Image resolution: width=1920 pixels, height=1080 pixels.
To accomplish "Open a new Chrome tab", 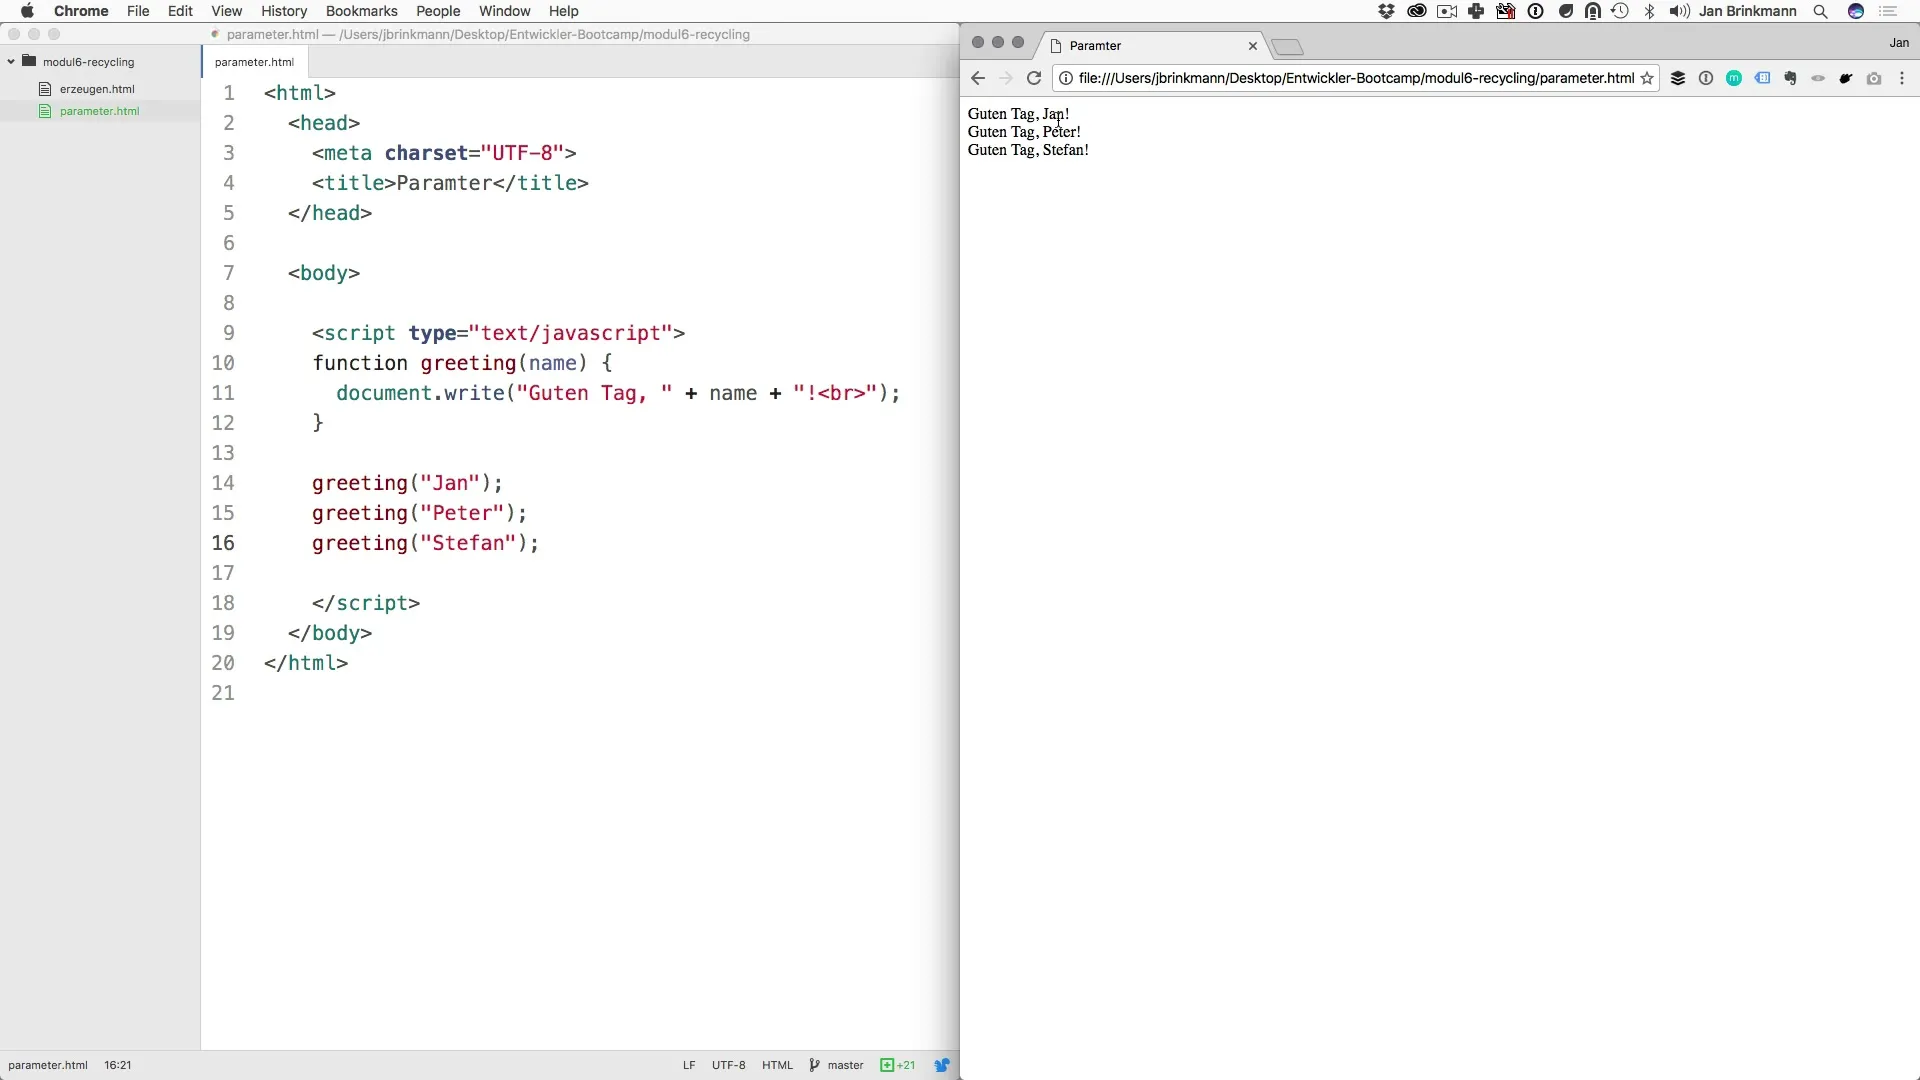I will pyautogui.click(x=1288, y=47).
